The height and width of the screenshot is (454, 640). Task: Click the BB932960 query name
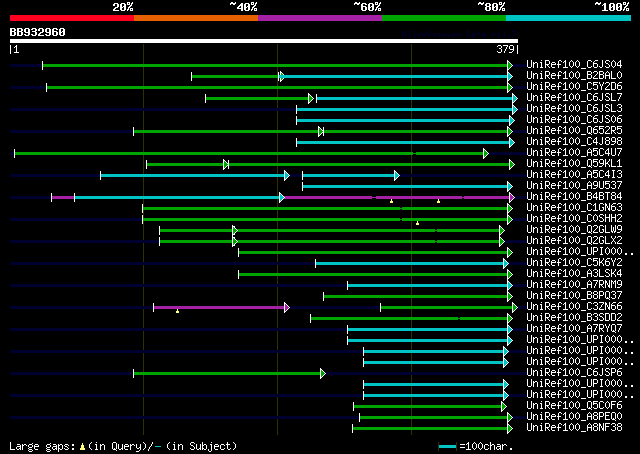(38, 32)
